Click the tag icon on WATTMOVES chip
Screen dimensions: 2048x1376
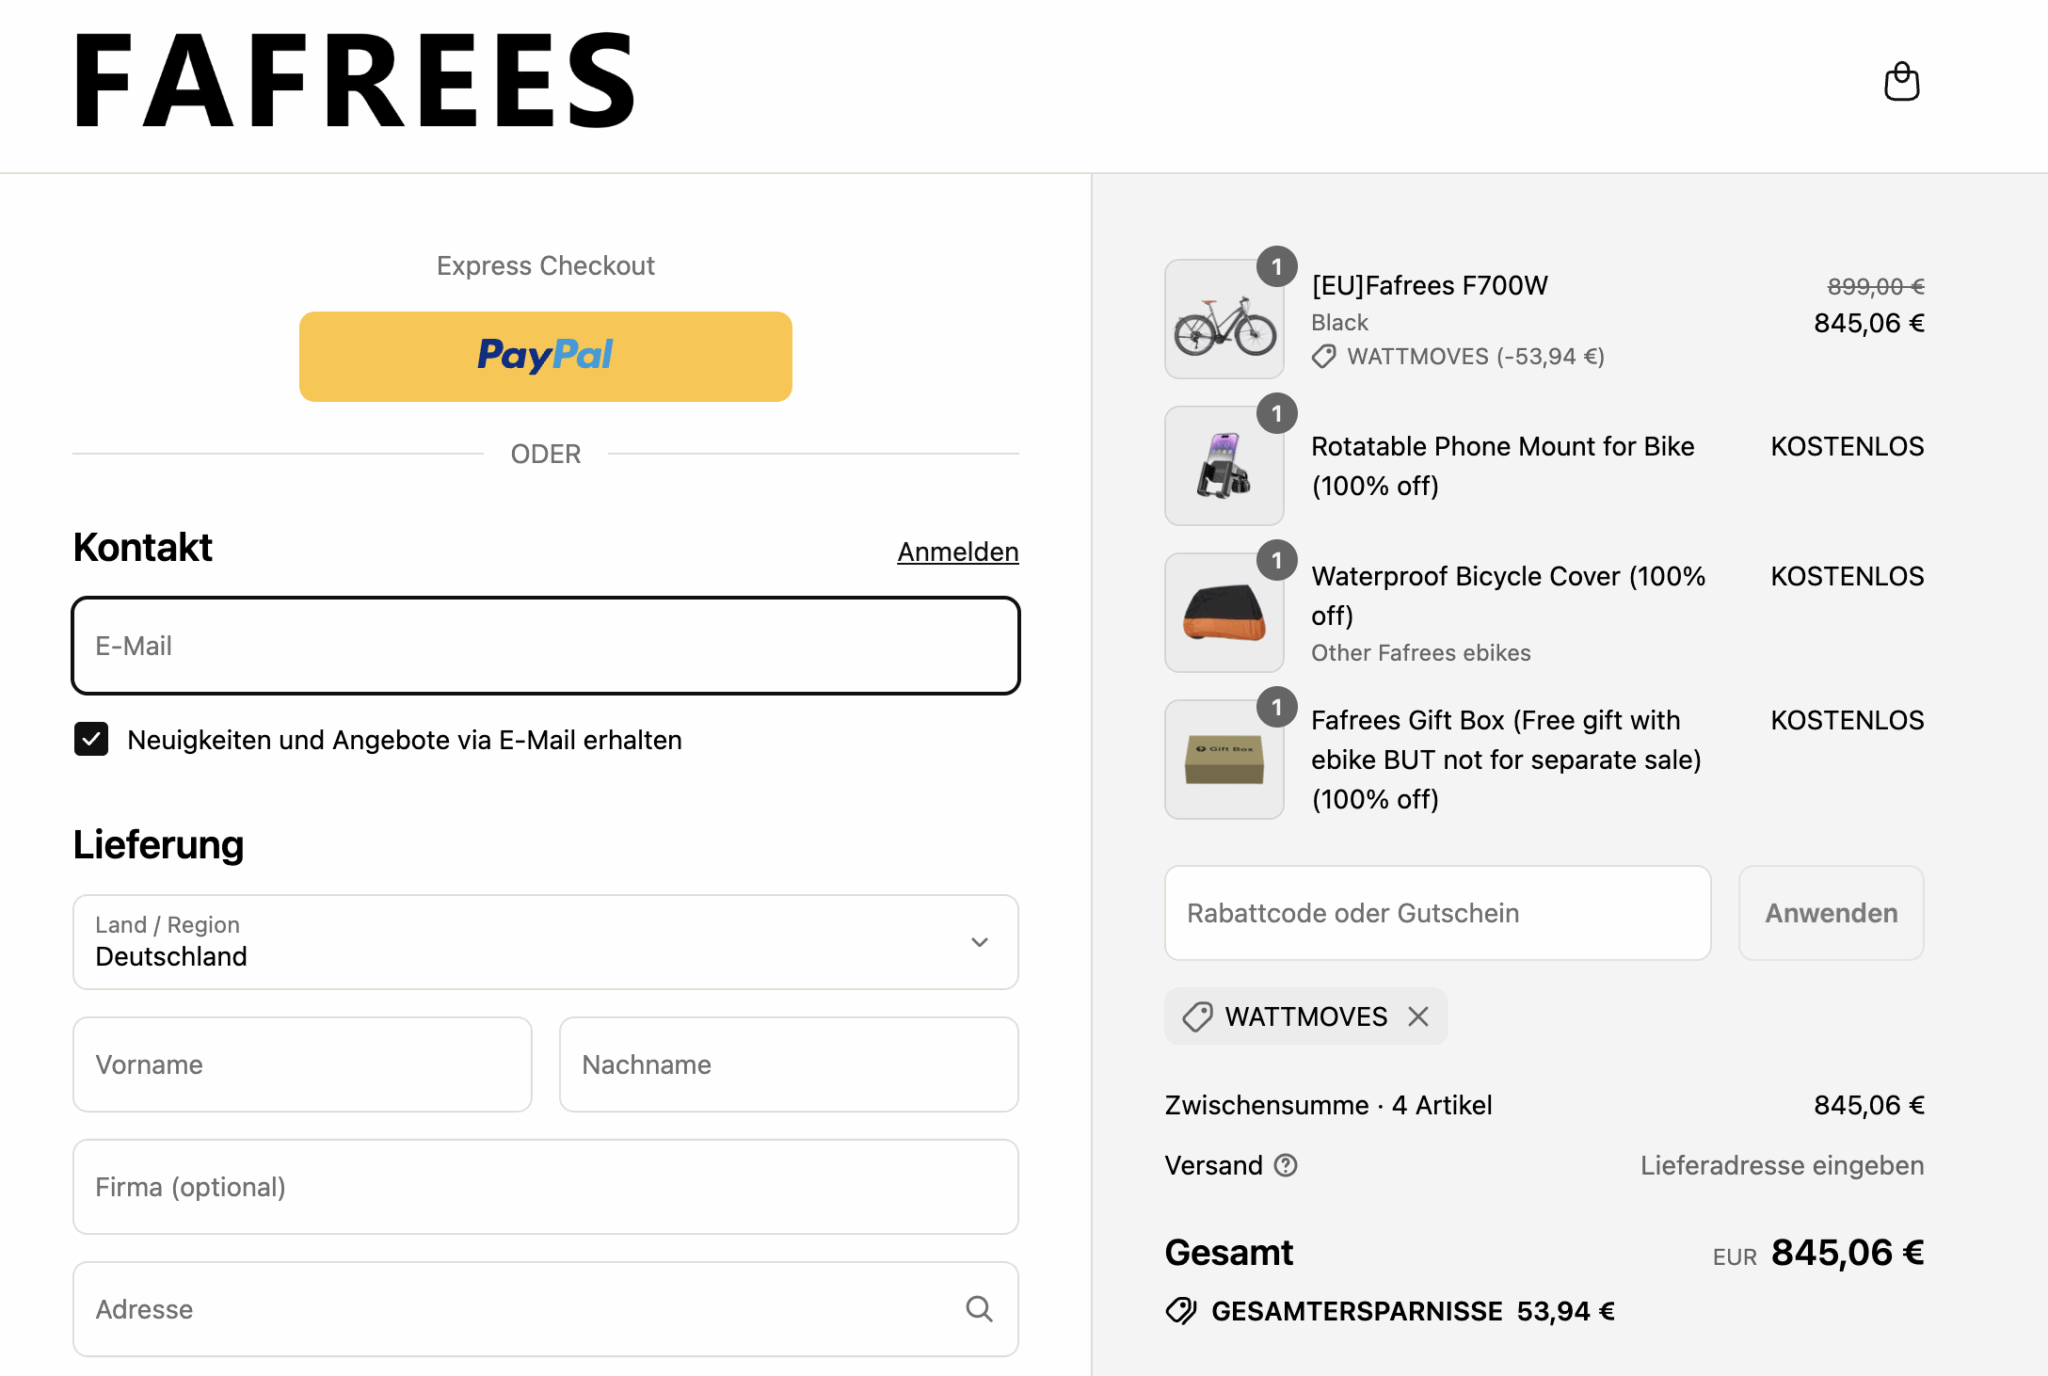(x=1197, y=1017)
